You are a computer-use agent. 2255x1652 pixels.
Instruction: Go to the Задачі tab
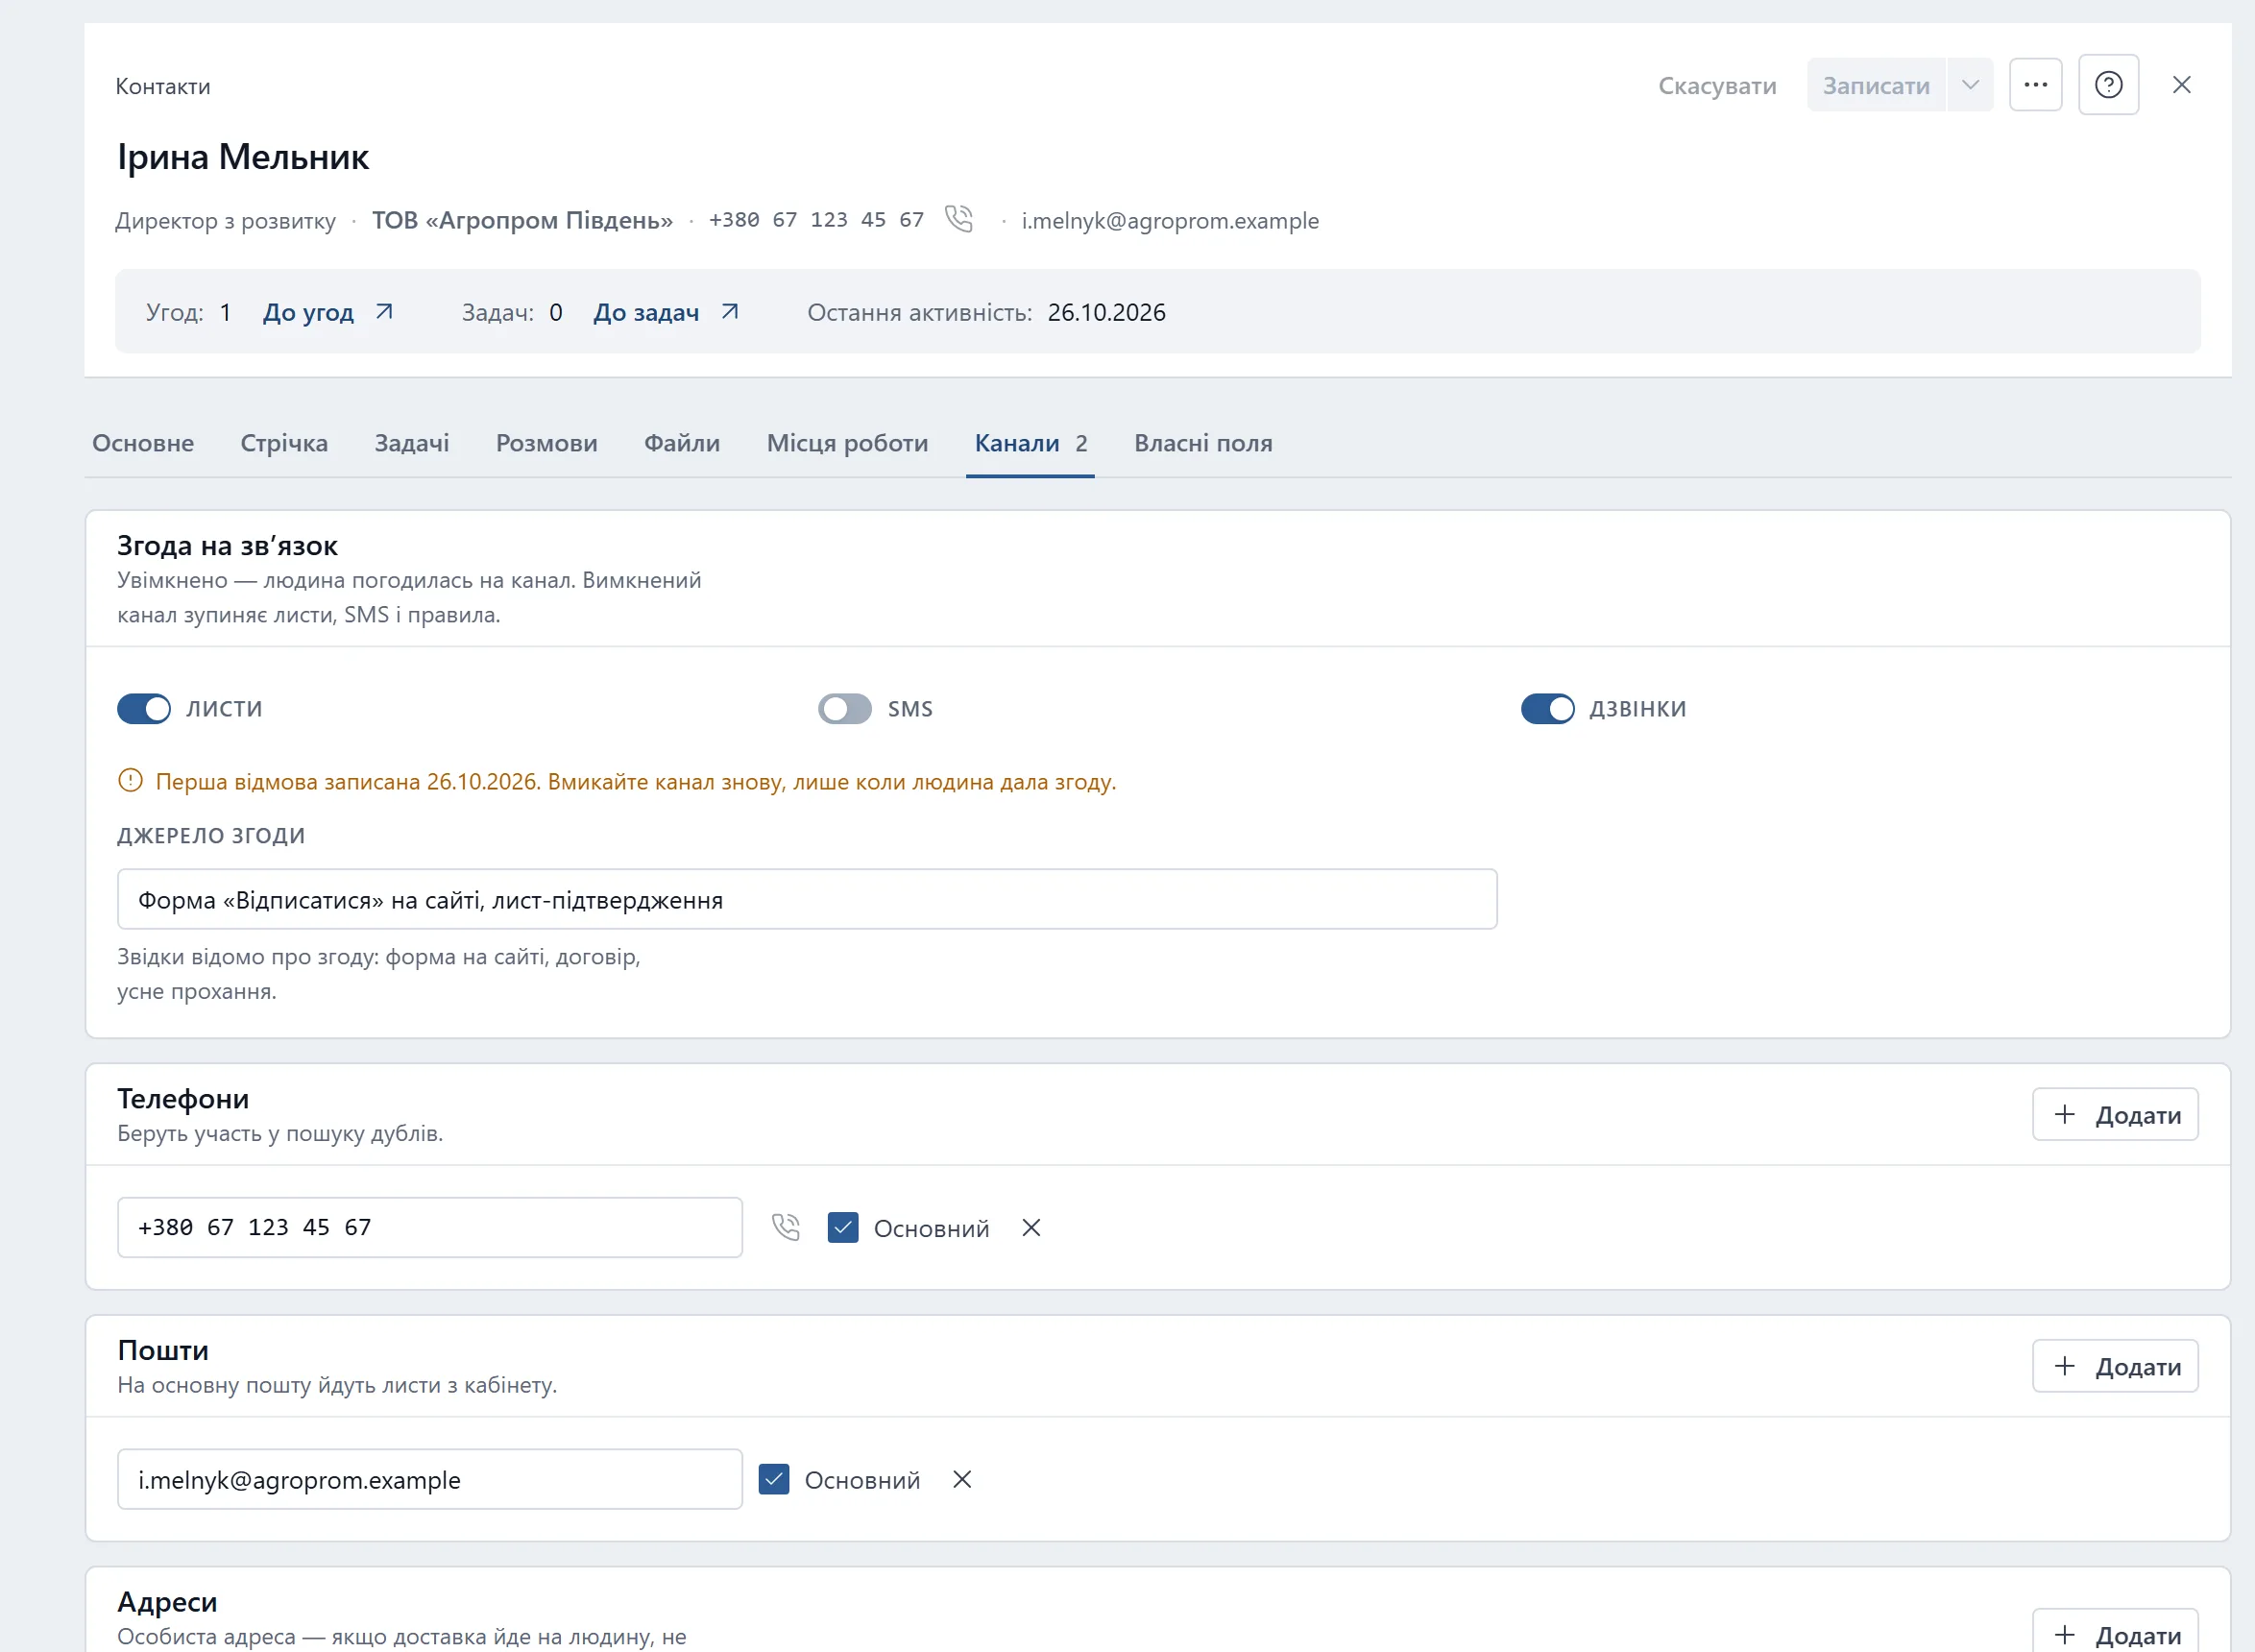click(x=412, y=443)
